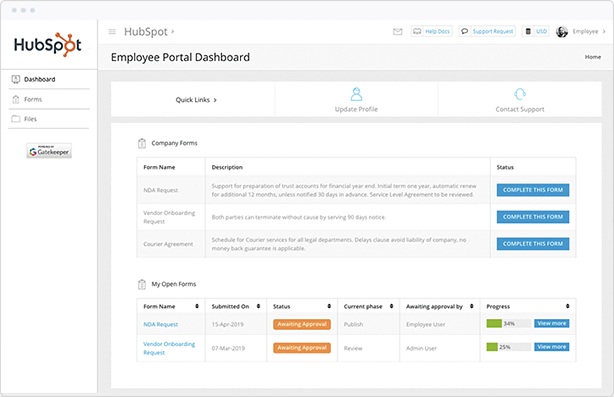This screenshot has width=614, height=397.
Task: Sort by Current phase column
Action: [392, 306]
